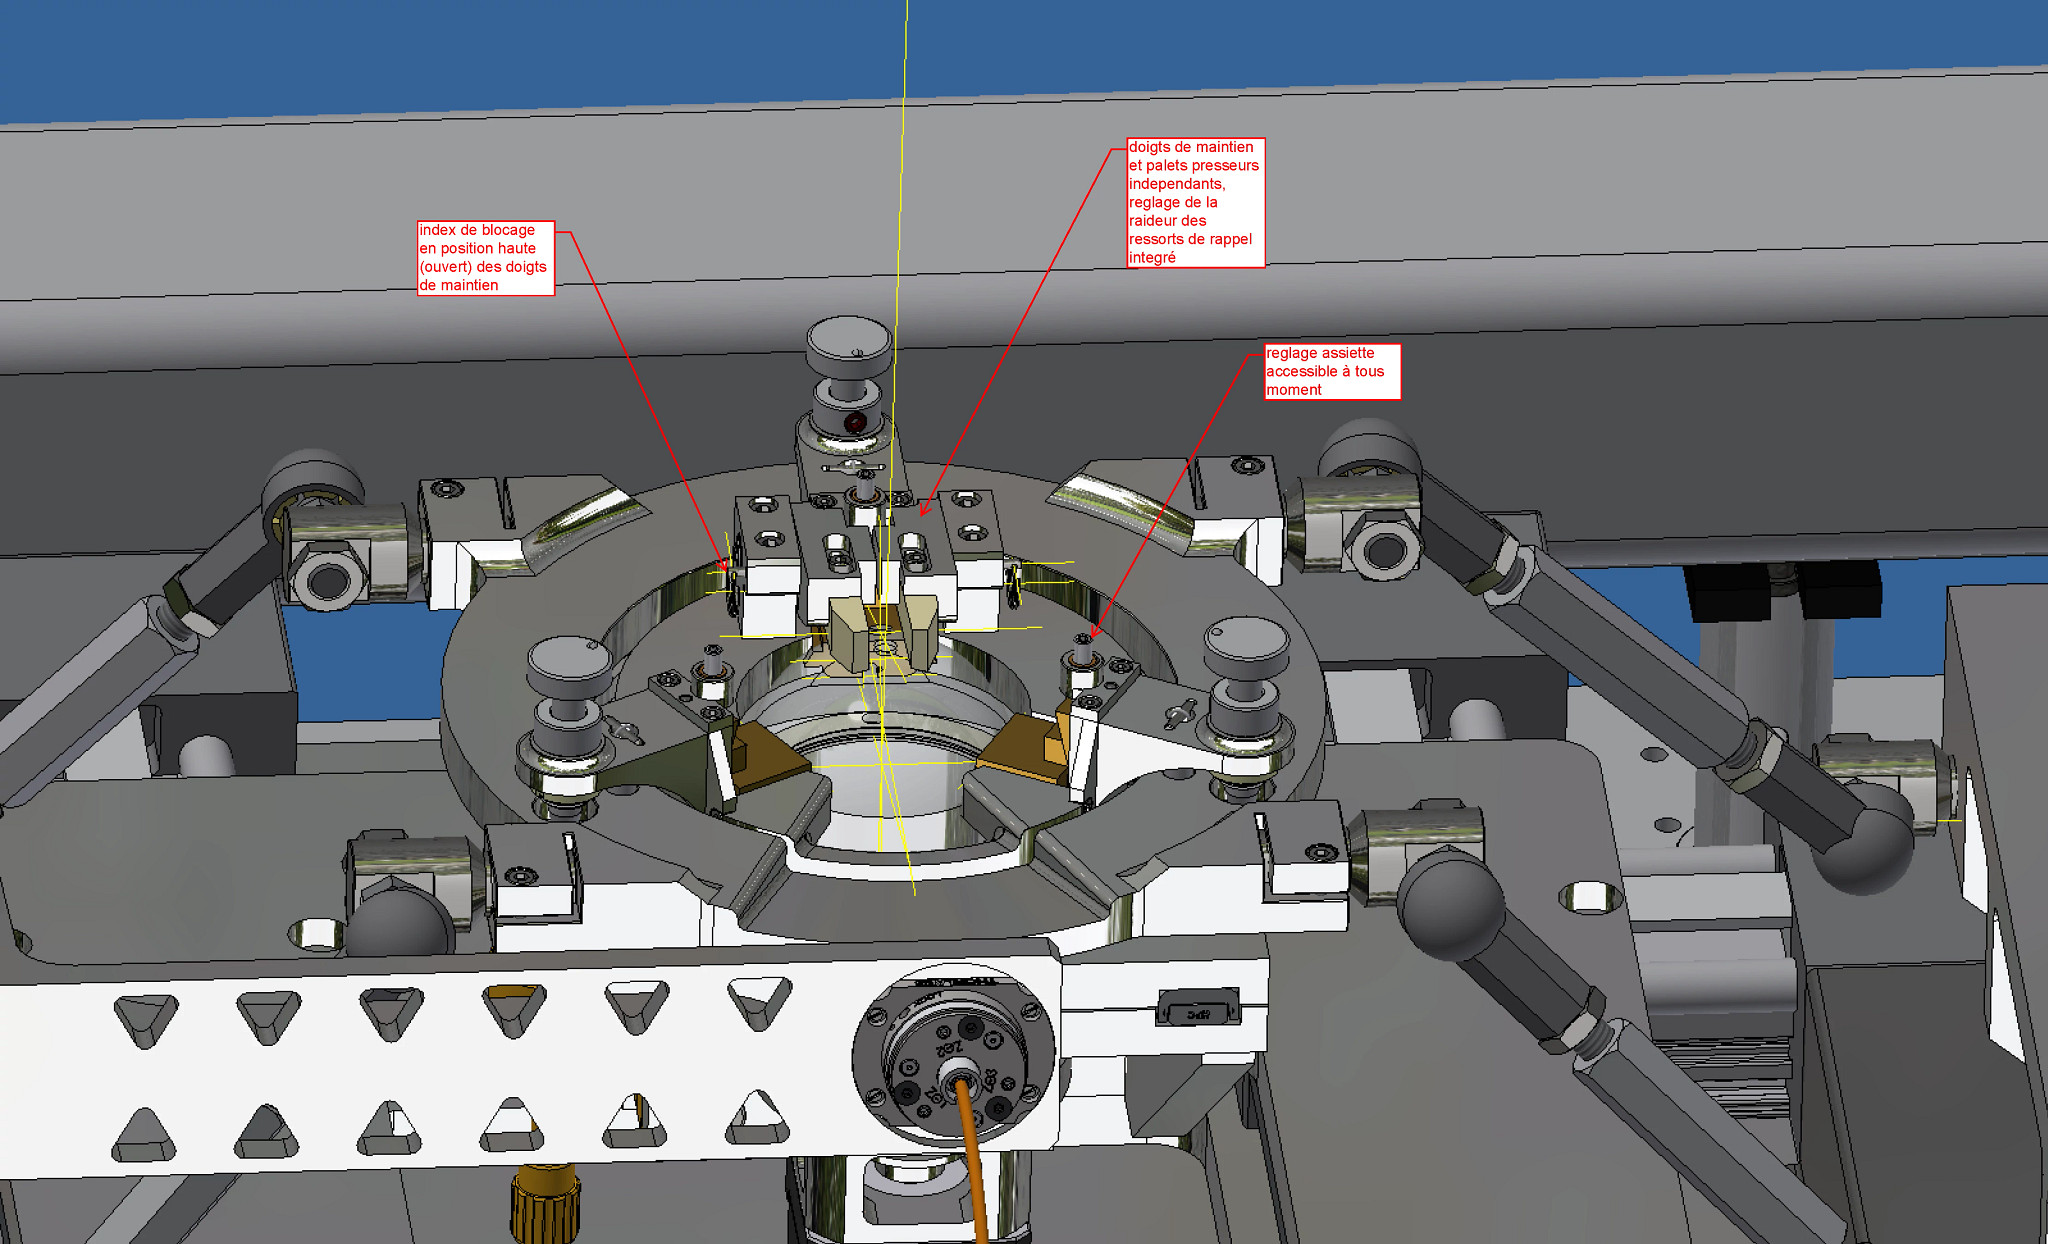
Task: Click the red dot on top knob shaft
Action: click(x=855, y=423)
